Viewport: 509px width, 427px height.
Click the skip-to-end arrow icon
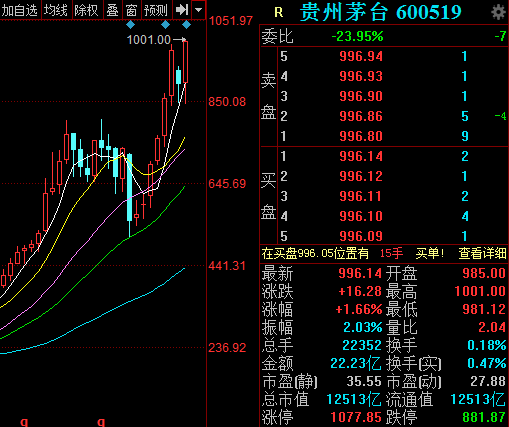(182, 10)
